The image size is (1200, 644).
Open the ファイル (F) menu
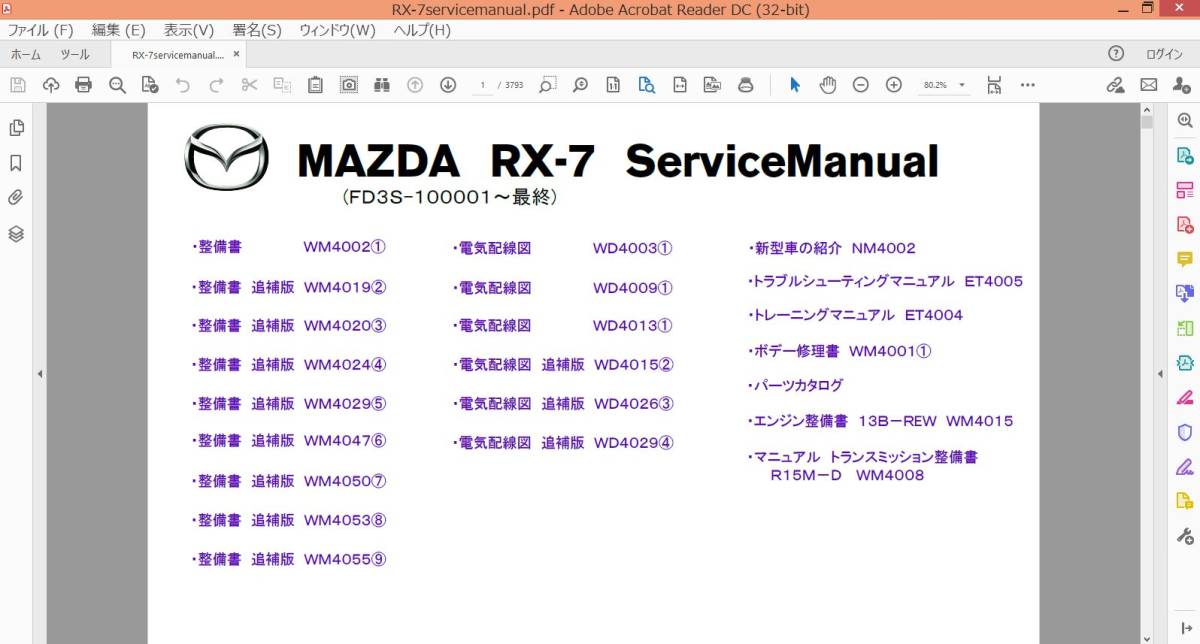pyautogui.click(x=40, y=30)
